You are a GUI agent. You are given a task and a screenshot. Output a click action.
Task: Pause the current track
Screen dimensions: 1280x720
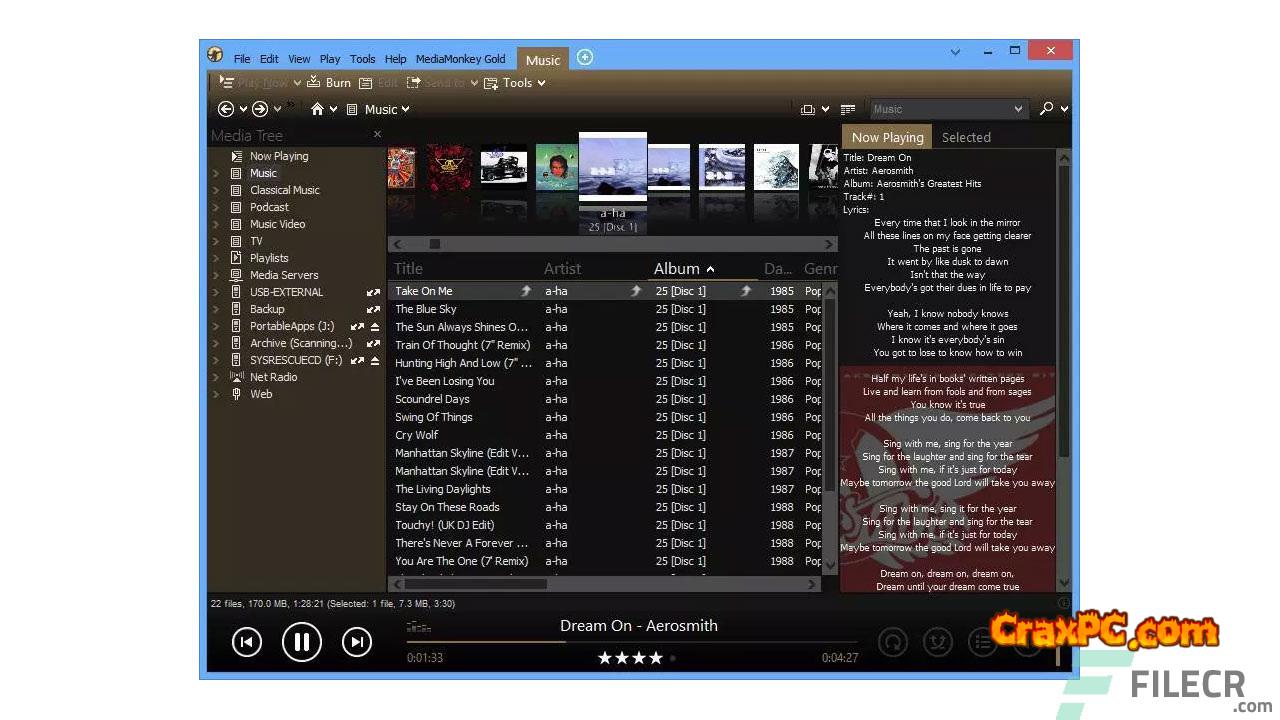point(302,642)
